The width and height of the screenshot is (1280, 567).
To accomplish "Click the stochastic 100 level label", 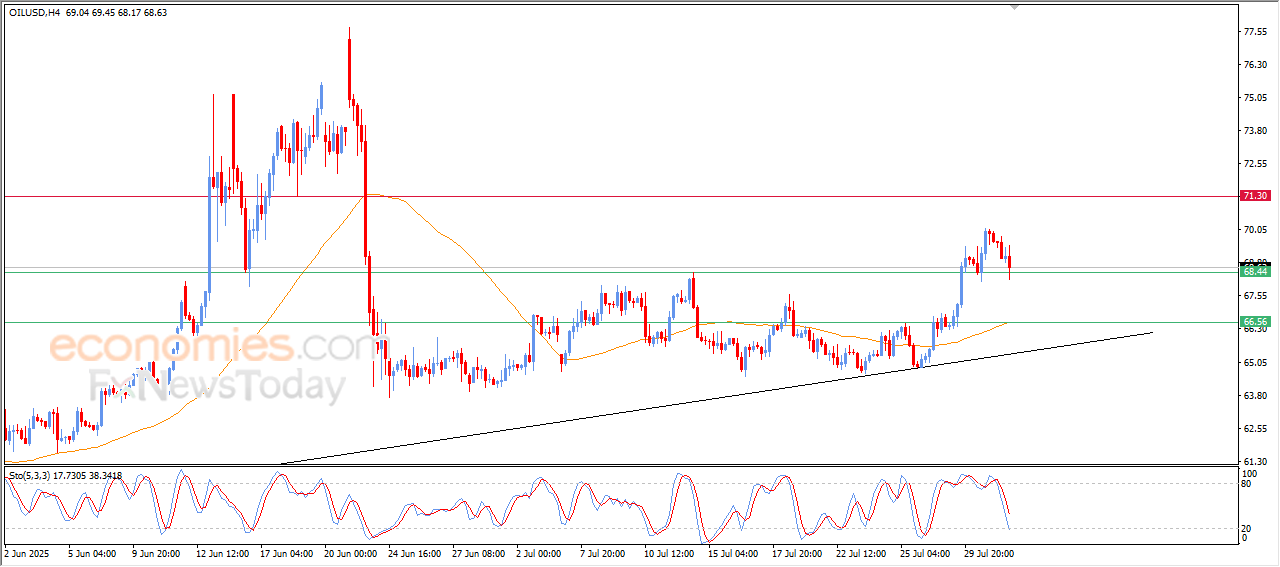I will pyautogui.click(x=1249, y=472).
